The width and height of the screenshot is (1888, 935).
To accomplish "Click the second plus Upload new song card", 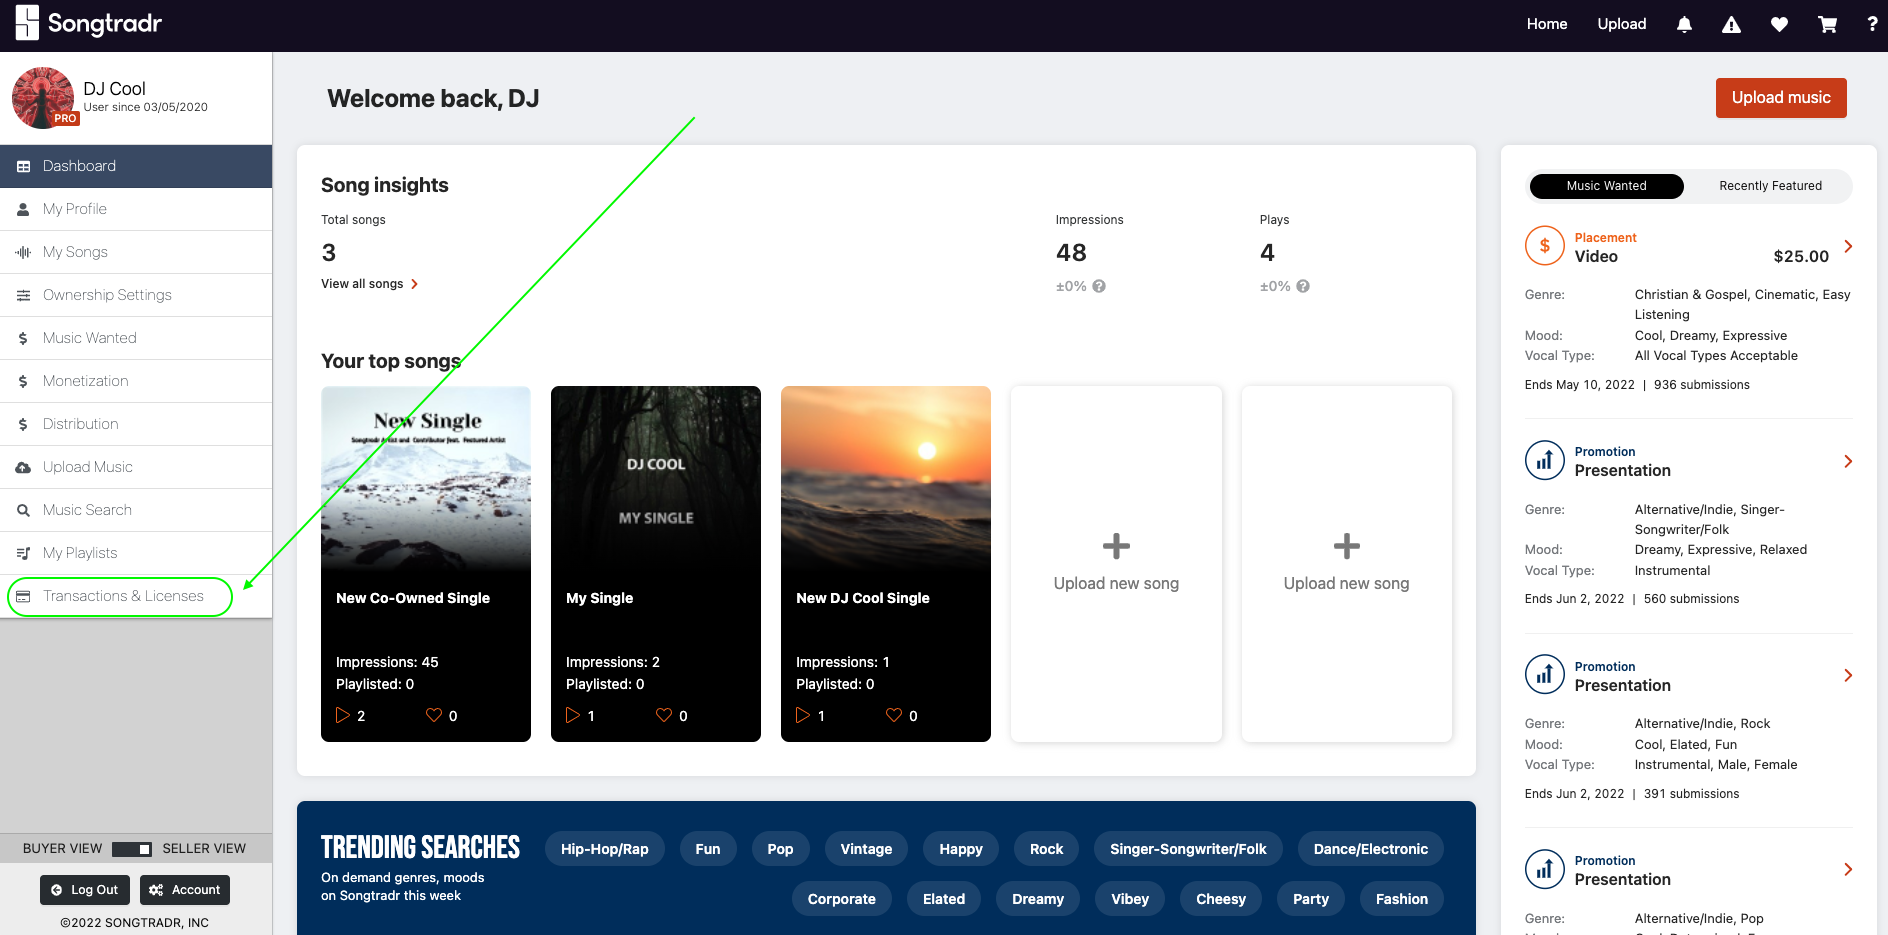I will (1346, 564).
